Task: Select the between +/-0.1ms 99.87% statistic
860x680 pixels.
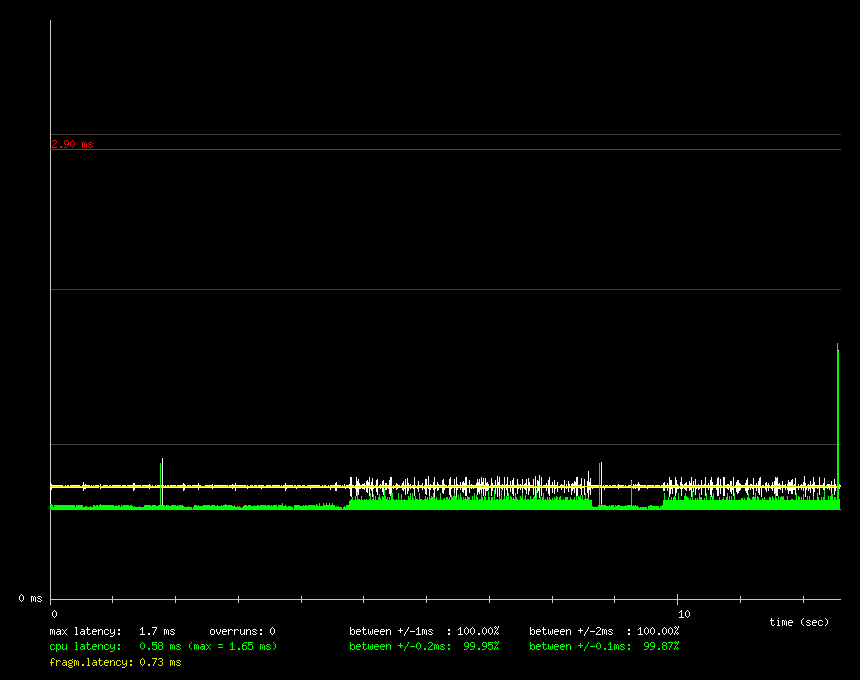Action: [x=604, y=646]
